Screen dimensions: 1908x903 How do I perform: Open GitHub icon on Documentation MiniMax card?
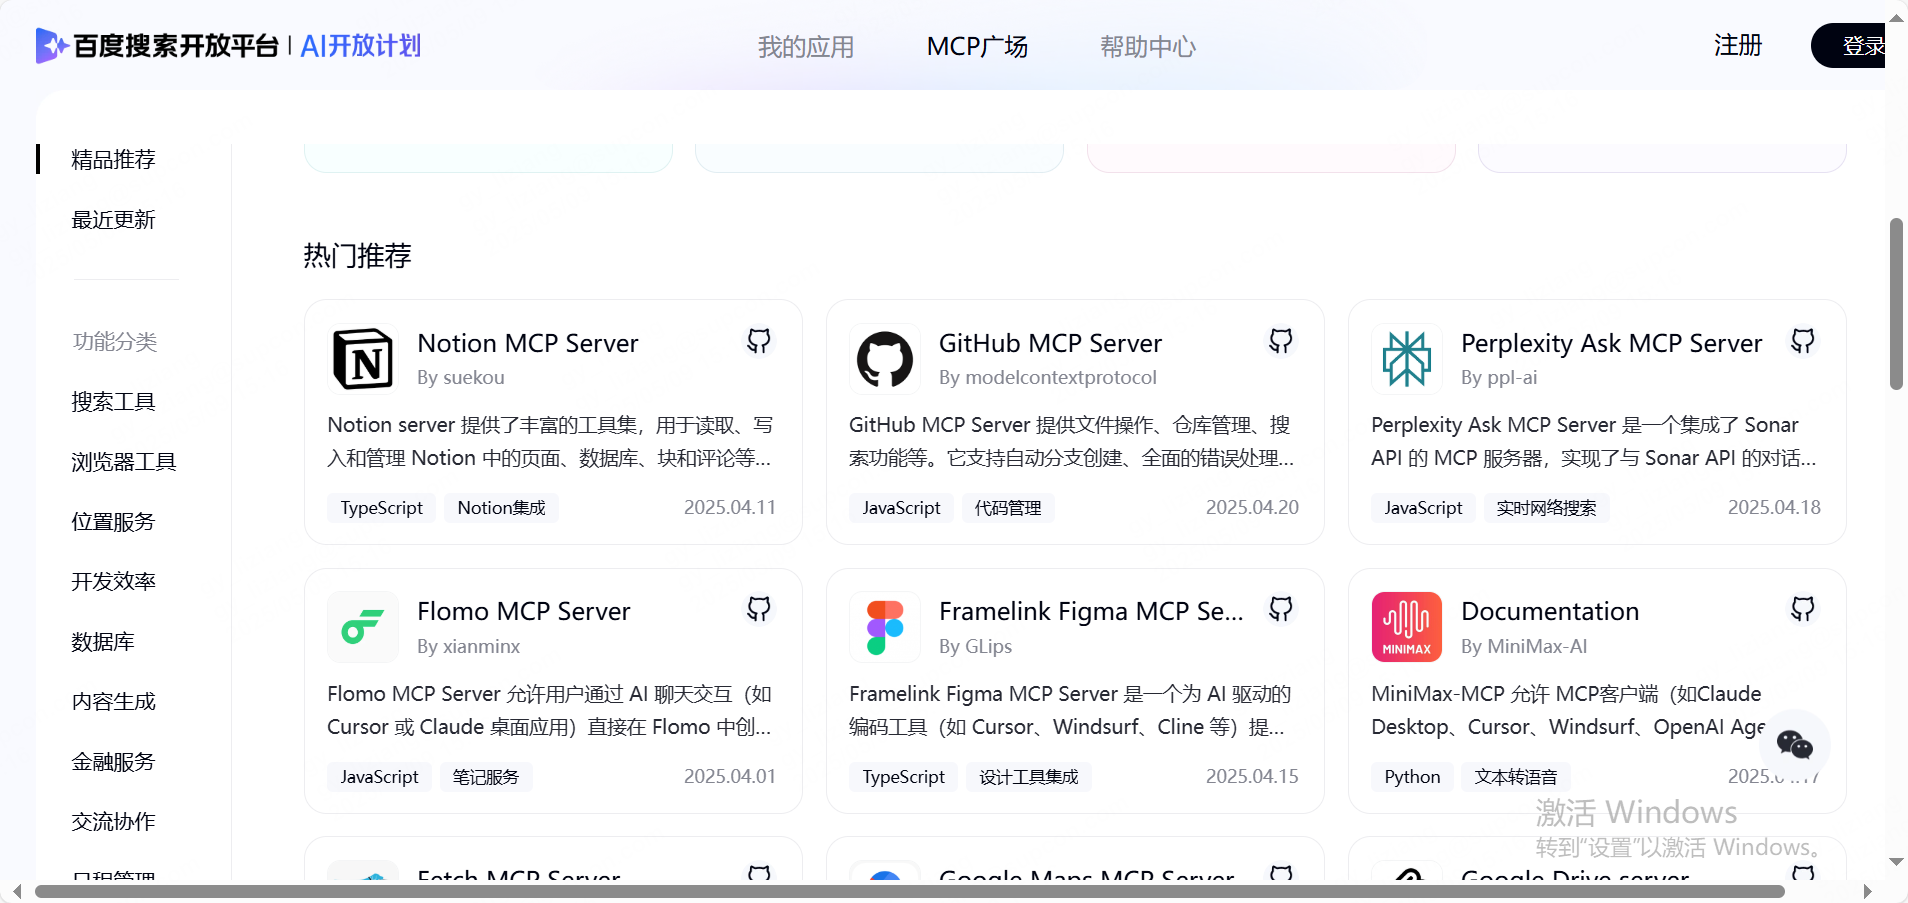pos(1803,609)
